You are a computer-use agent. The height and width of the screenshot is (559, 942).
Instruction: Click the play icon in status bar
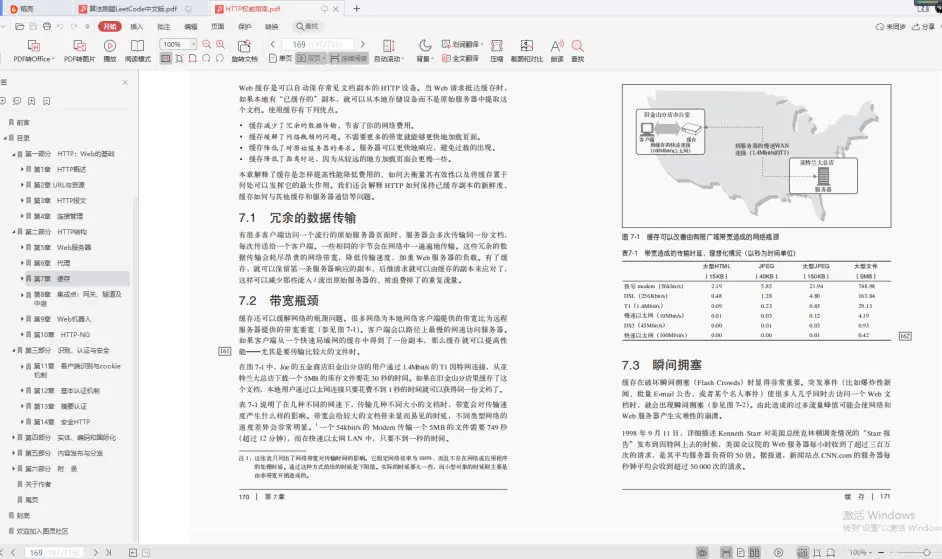[x=779, y=552]
